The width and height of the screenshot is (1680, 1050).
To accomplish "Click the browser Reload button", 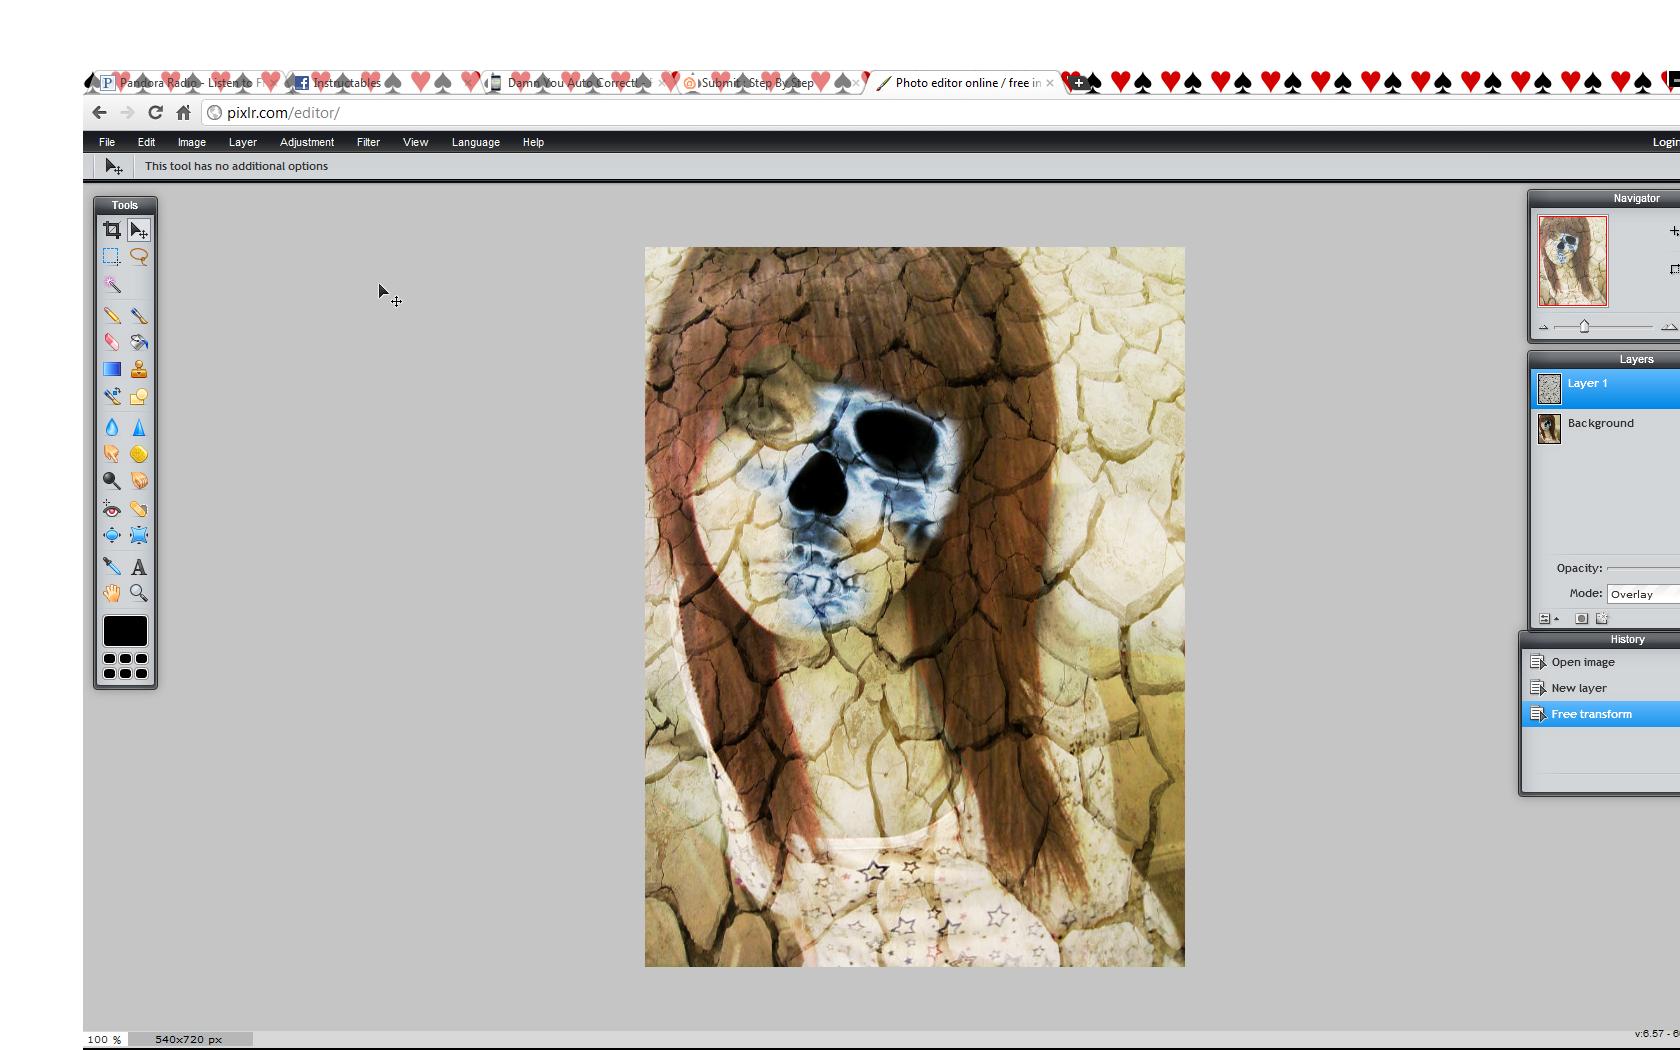I will 155,113.
